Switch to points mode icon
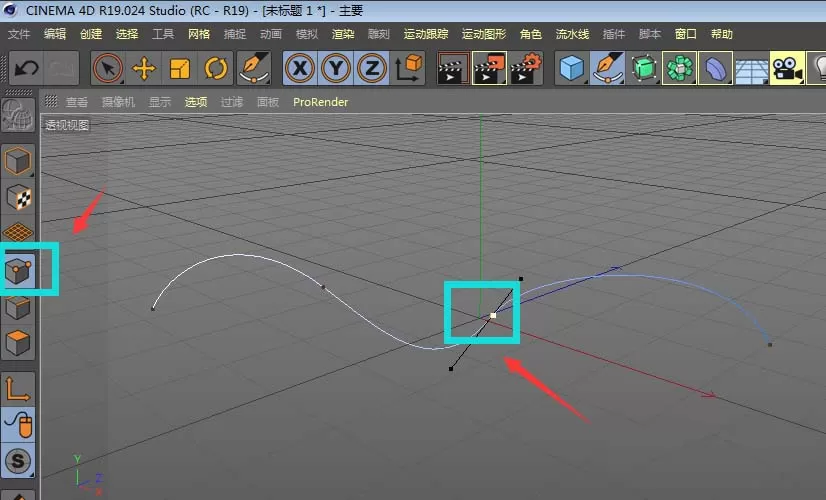The height and width of the screenshot is (500, 826). (19, 271)
